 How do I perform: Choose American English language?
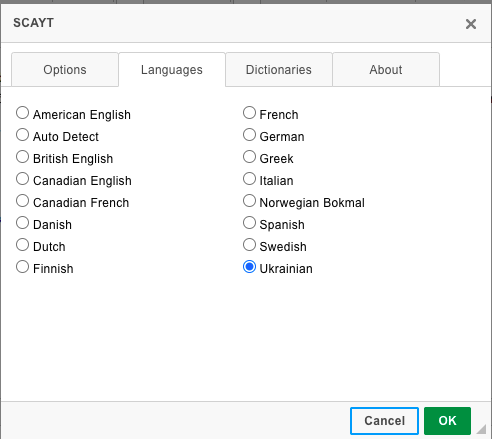(x=22, y=113)
